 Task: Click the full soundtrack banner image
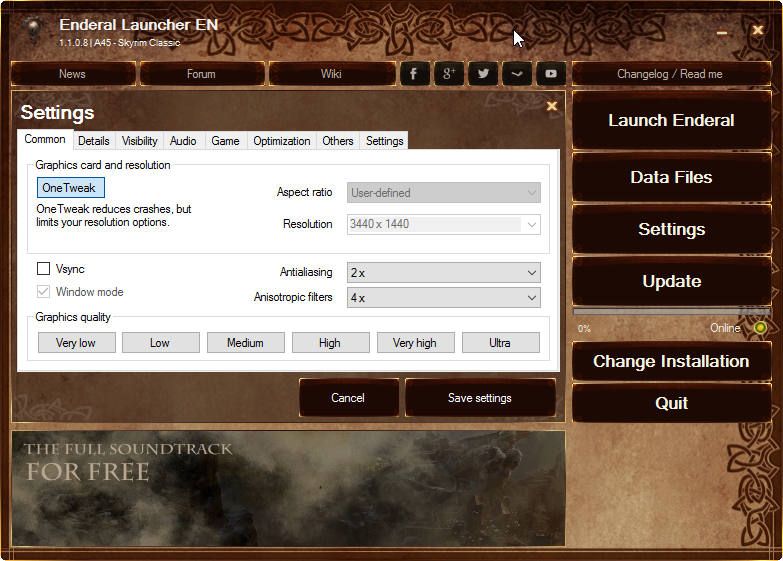click(288, 489)
